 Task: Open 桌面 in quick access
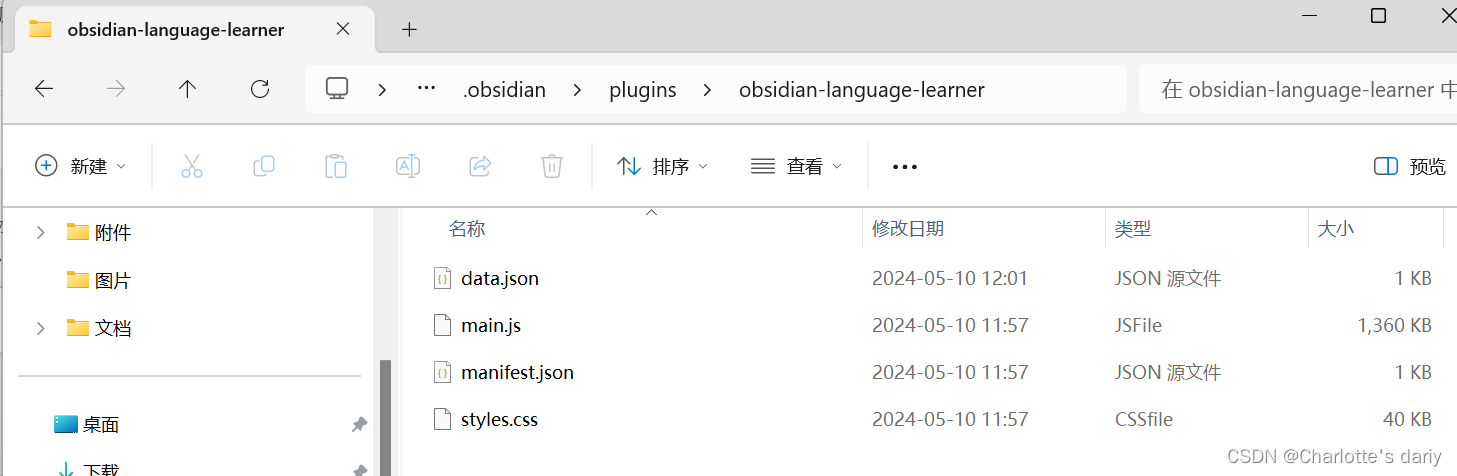(87, 425)
